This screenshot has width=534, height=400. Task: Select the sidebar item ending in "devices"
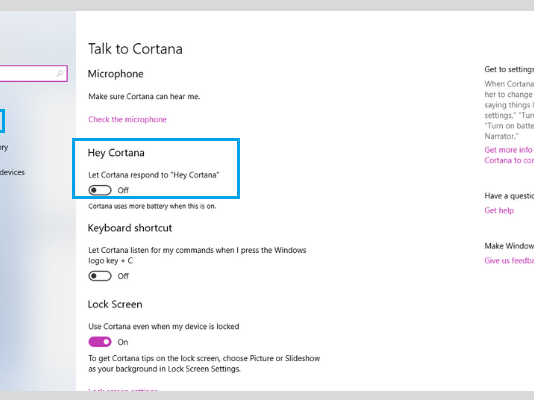12,172
